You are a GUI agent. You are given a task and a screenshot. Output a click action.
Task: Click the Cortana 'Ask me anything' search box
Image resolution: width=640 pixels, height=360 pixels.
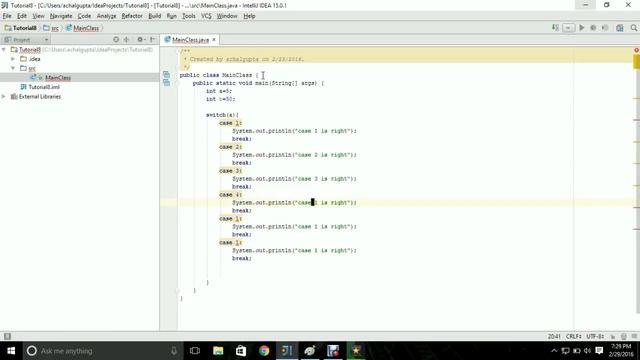[102, 351]
